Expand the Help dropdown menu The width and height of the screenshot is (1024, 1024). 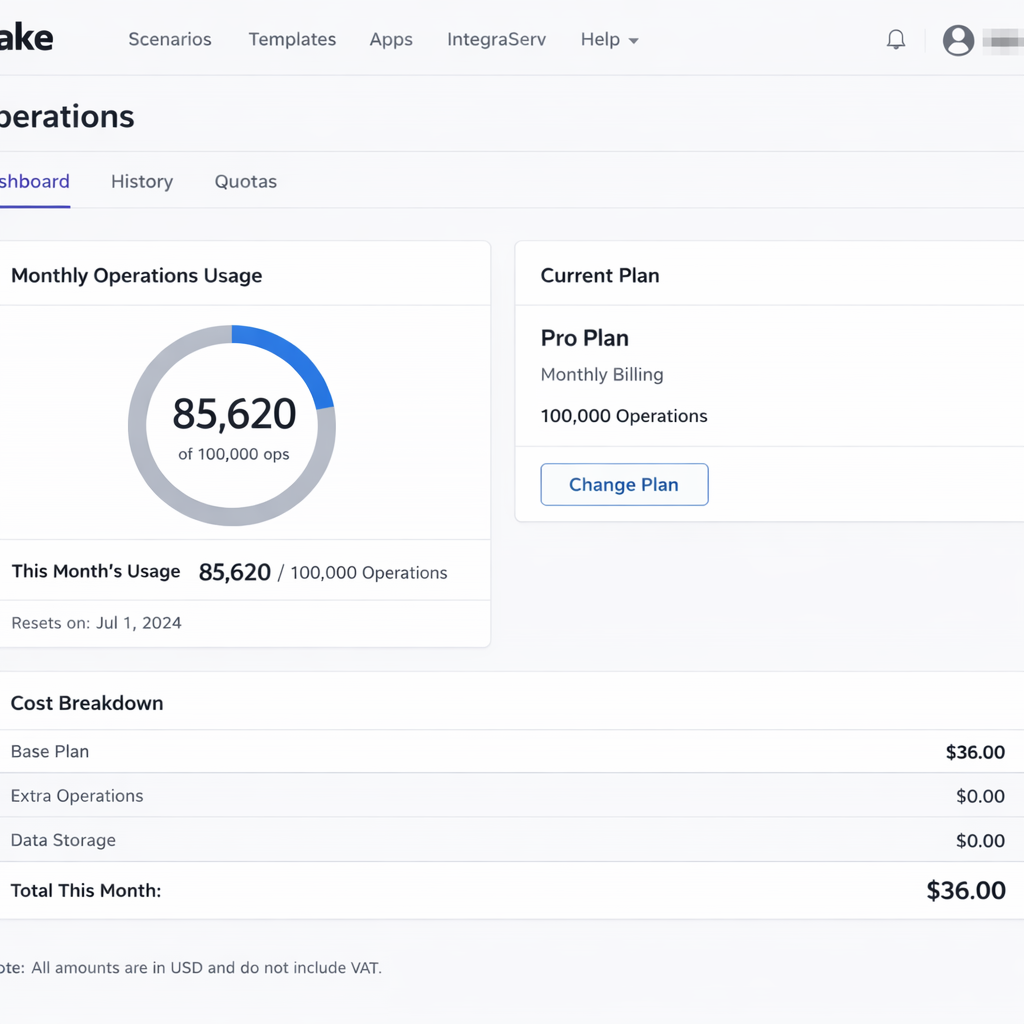609,40
